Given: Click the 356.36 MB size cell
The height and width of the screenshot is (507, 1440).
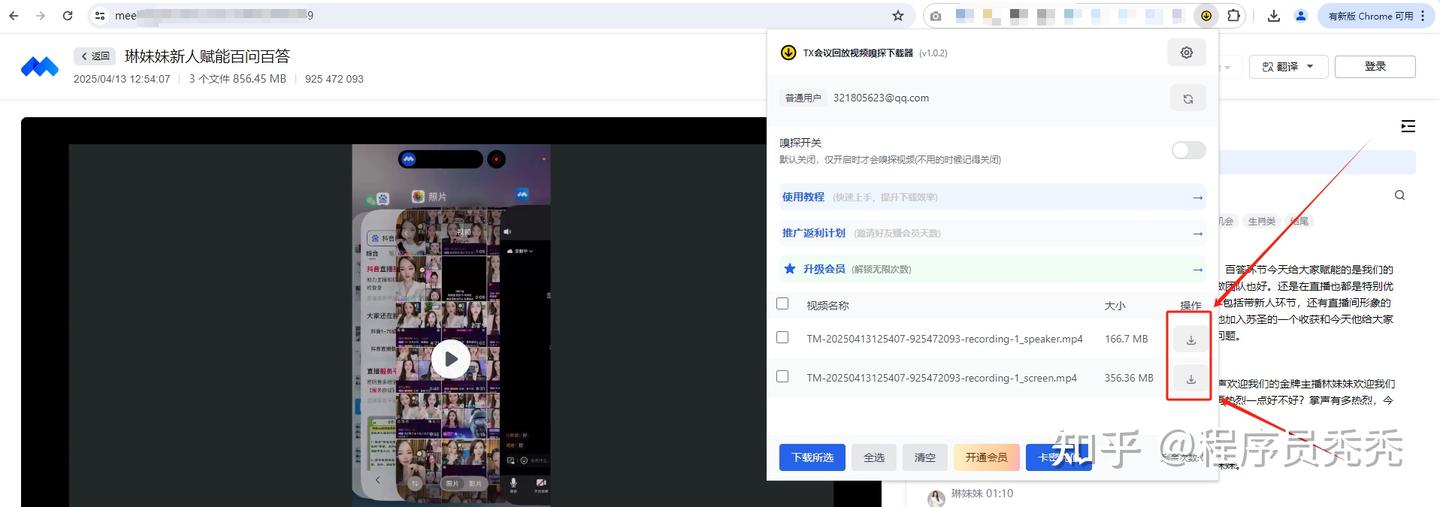Looking at the screenshot, I should click(x=1129, y=378).
